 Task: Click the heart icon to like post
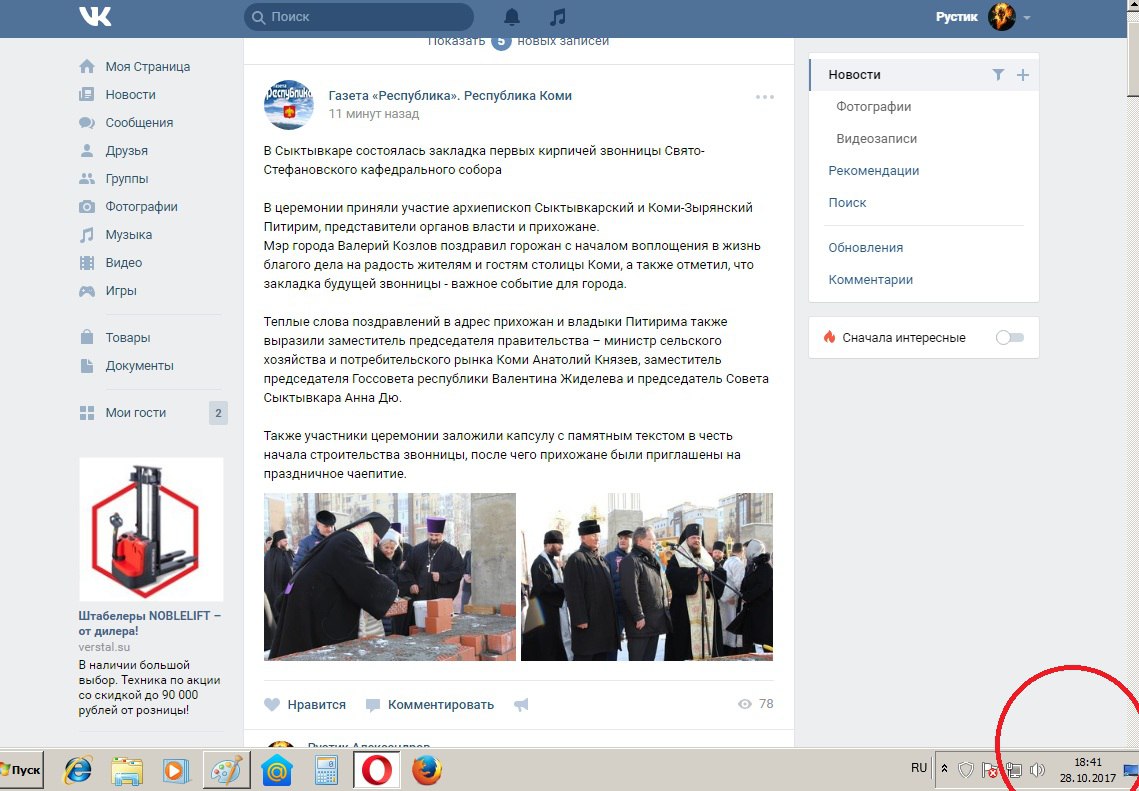tap(272, 705)
